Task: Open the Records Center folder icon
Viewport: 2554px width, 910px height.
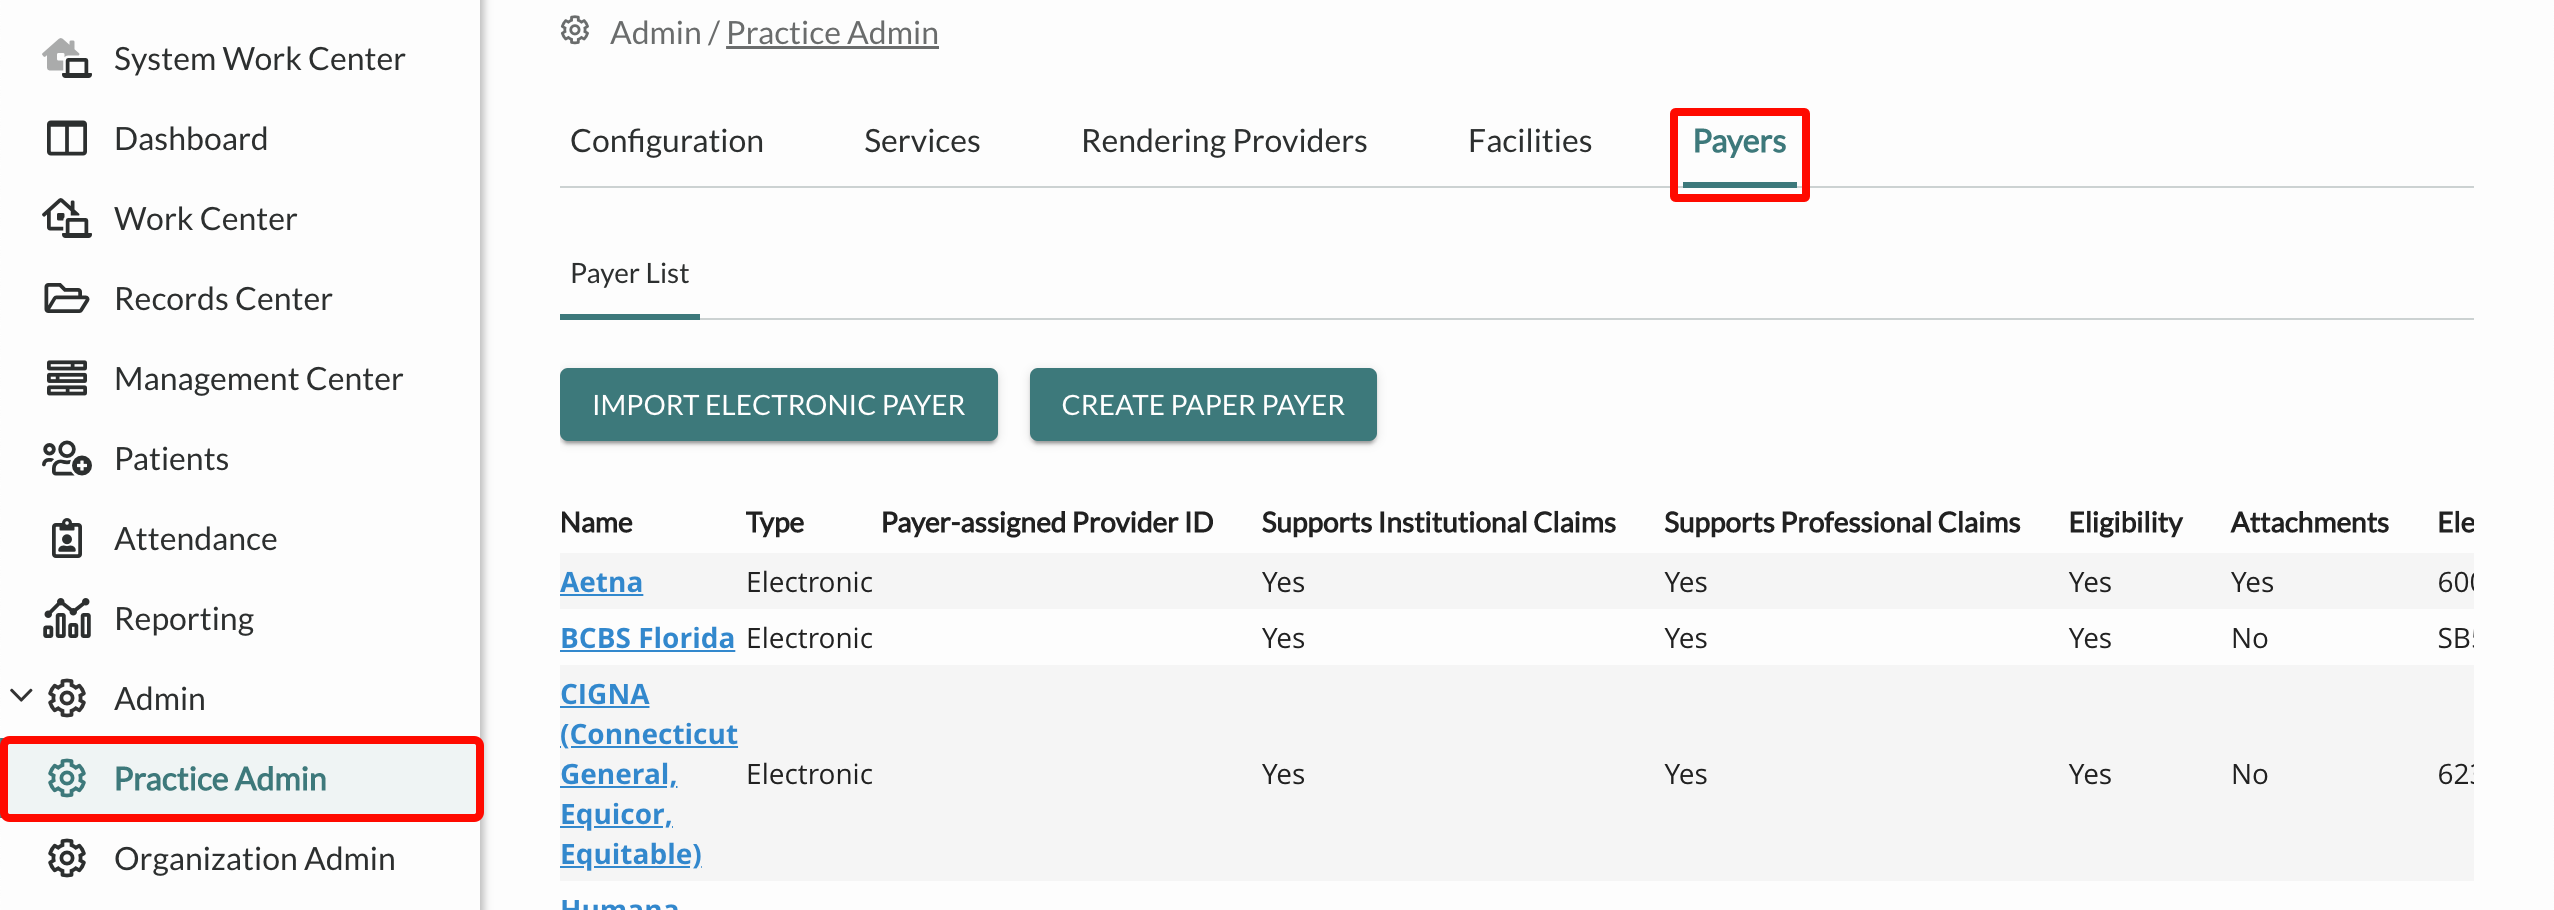Action: 66,298
